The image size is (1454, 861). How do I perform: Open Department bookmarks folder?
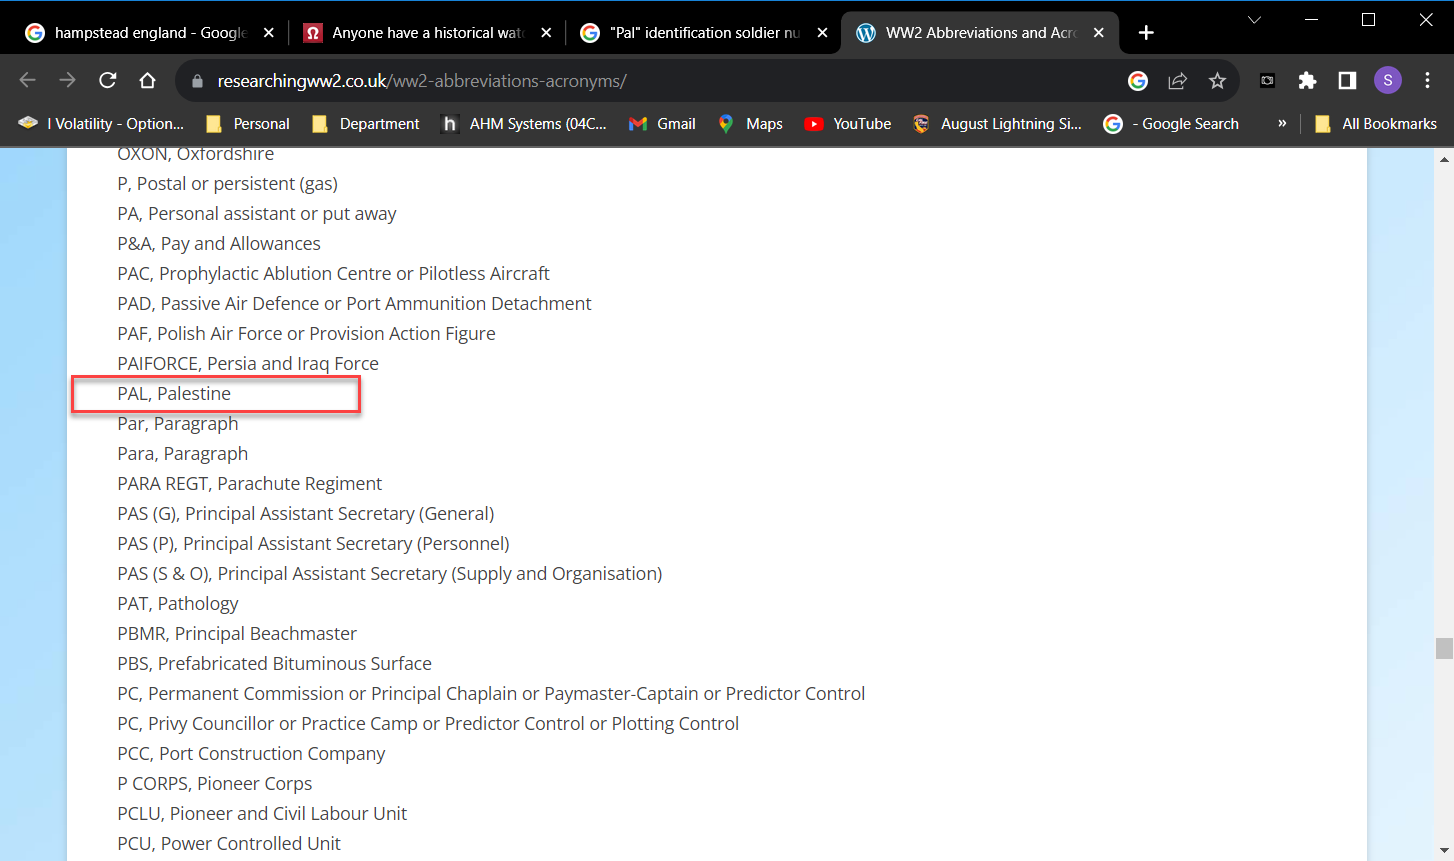[x=366, y=124]
